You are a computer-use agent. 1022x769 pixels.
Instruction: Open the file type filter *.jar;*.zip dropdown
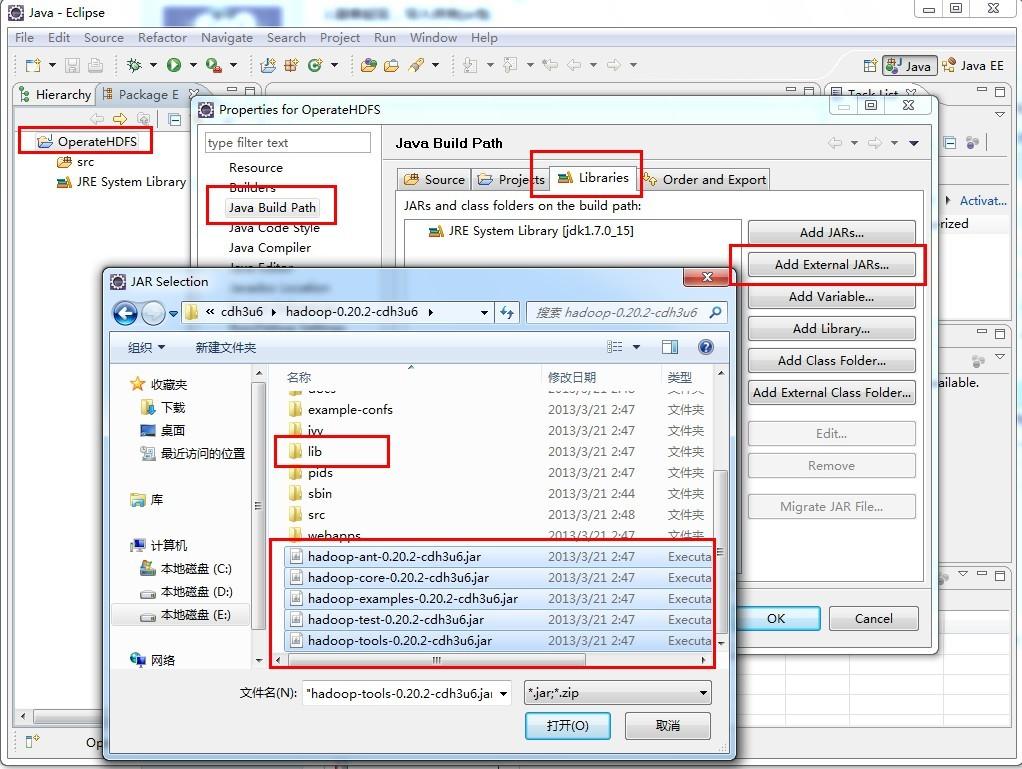tap(617, 693)
